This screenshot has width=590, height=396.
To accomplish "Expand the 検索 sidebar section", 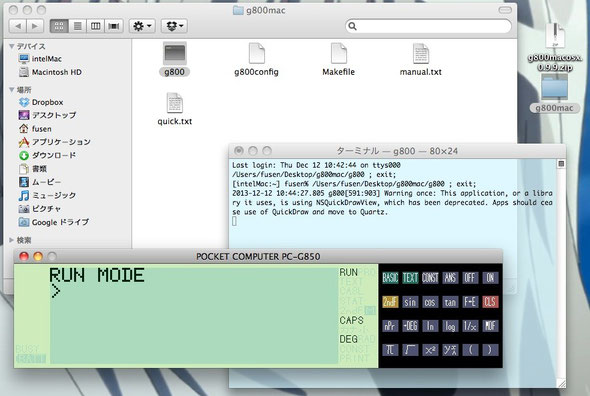I will (12, 240).
